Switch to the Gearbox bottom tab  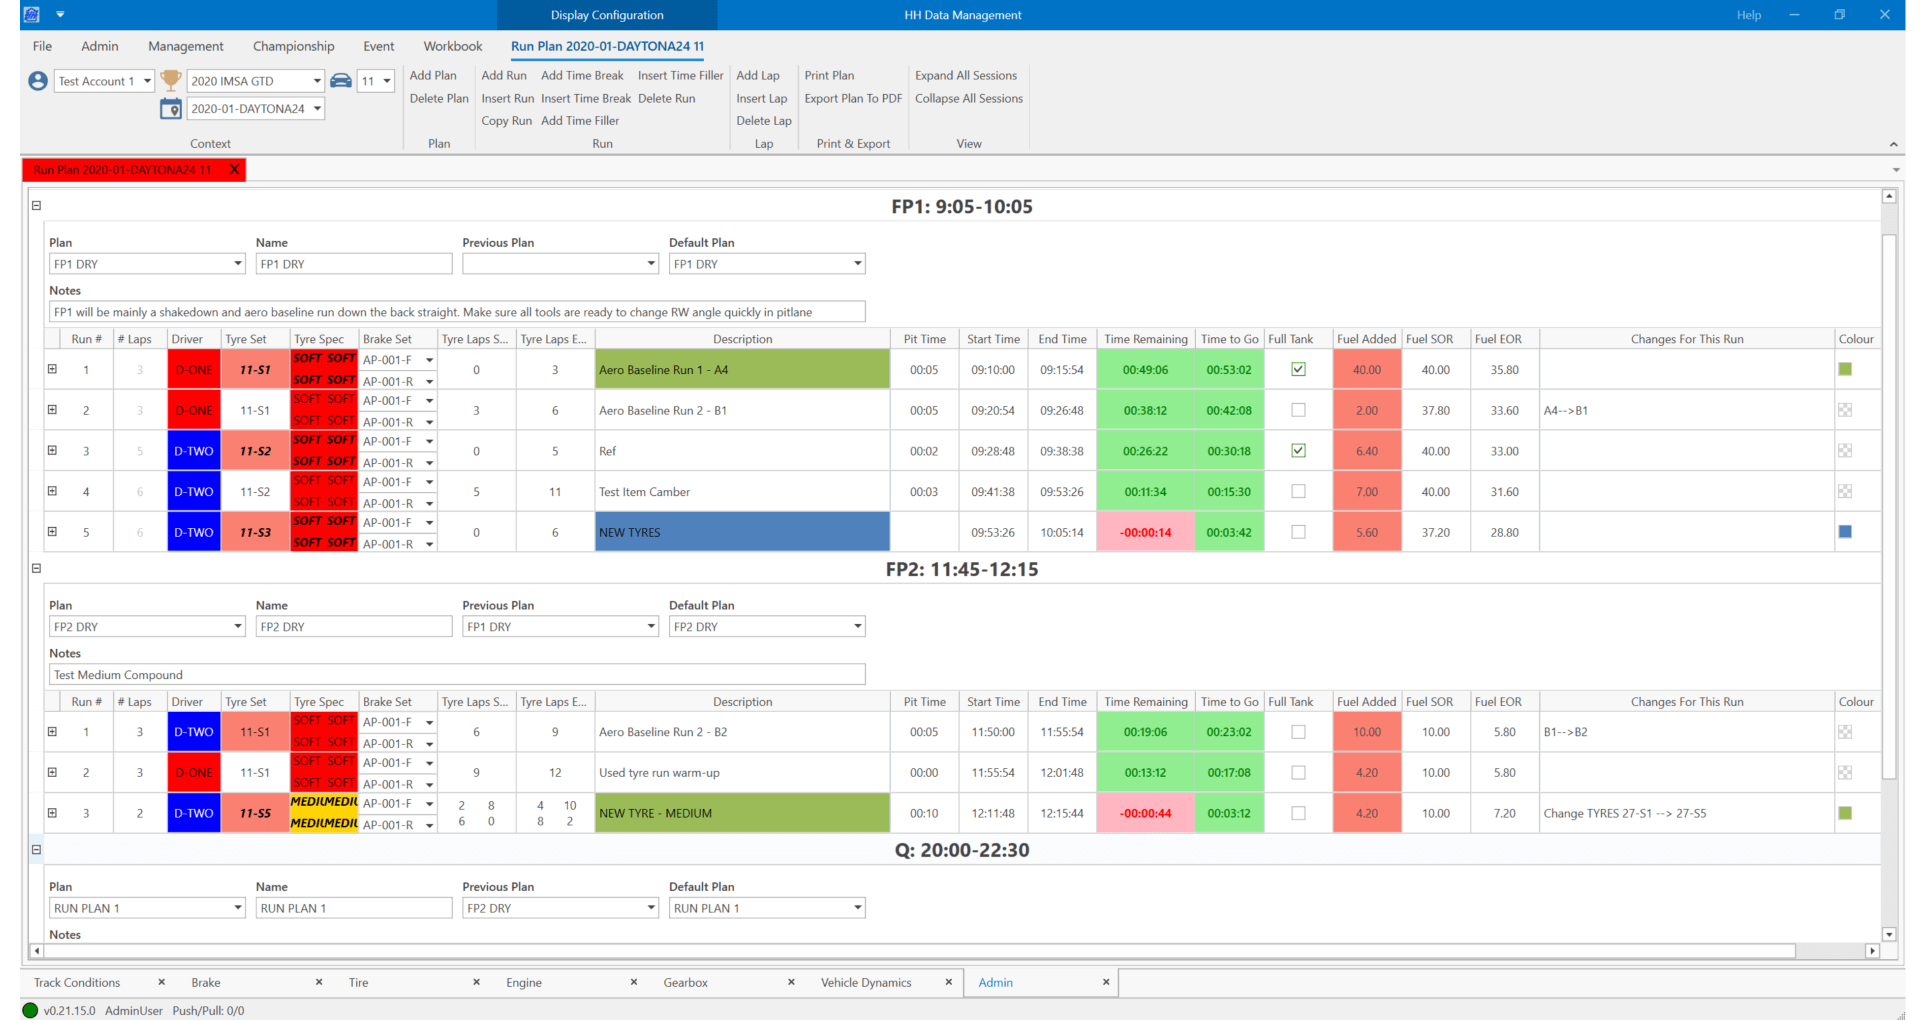(x=685, y=982)
